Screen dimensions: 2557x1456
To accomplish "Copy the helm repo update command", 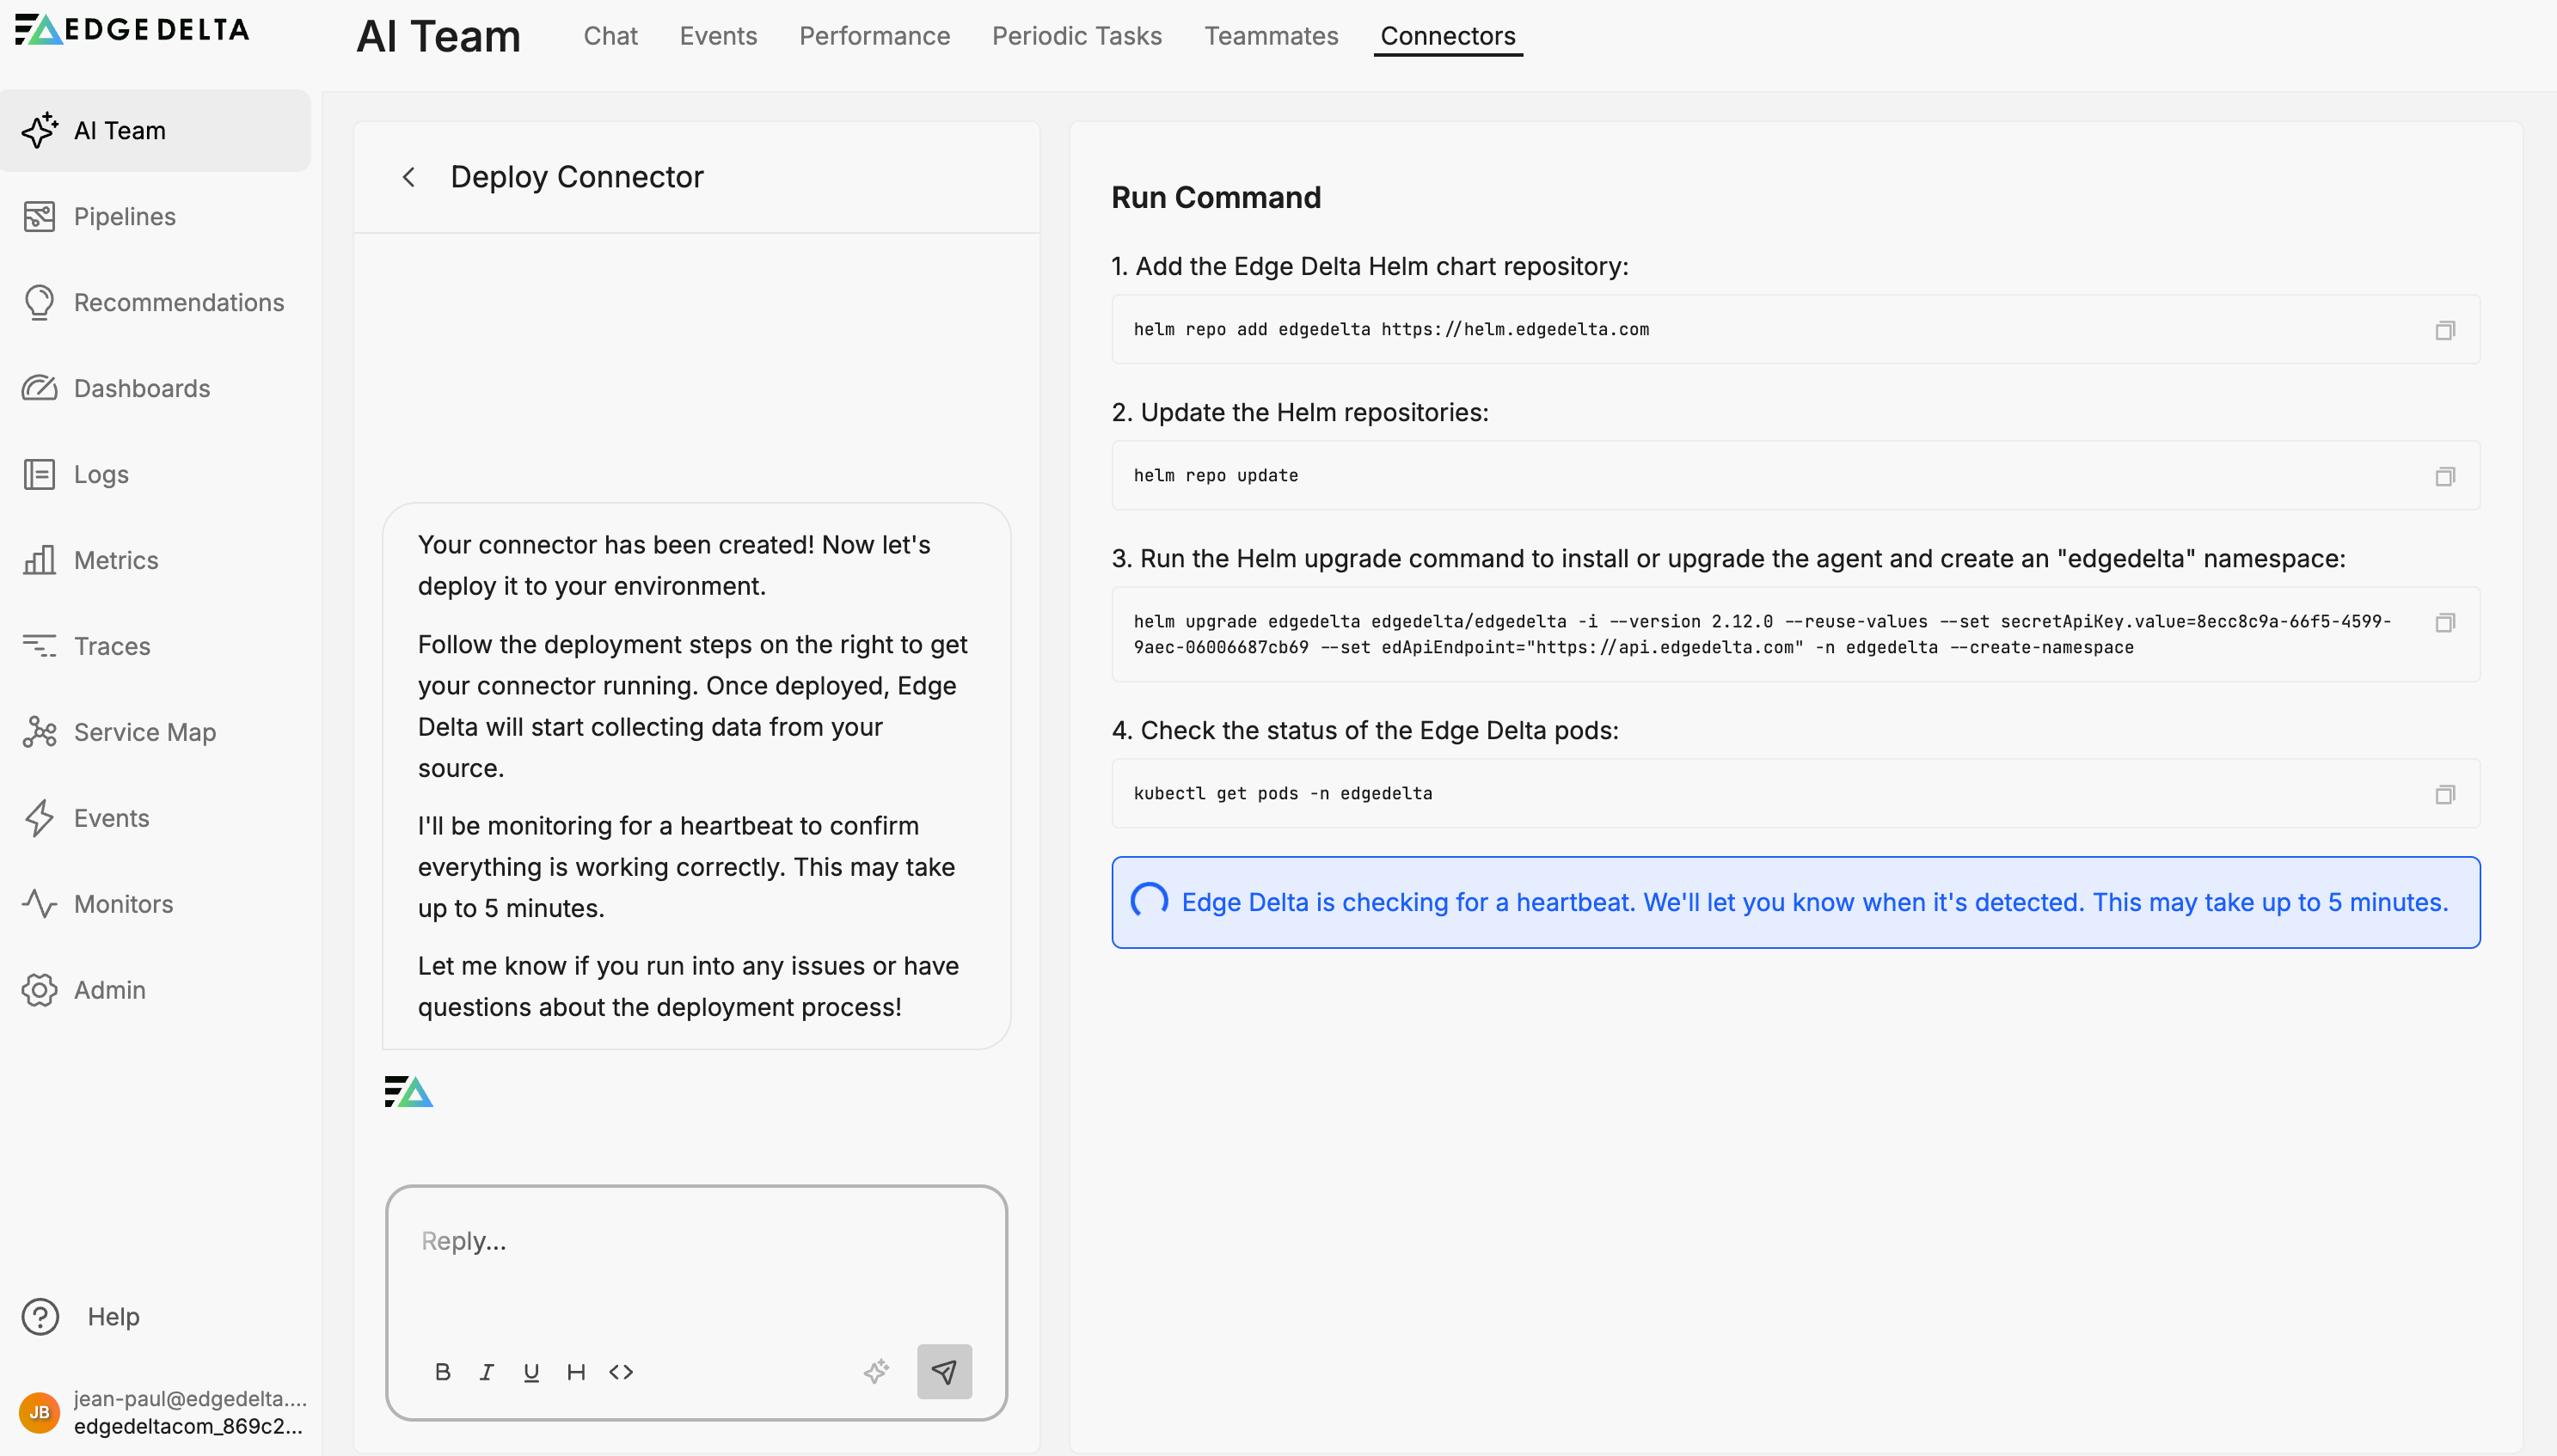I will pos(2445,476).
